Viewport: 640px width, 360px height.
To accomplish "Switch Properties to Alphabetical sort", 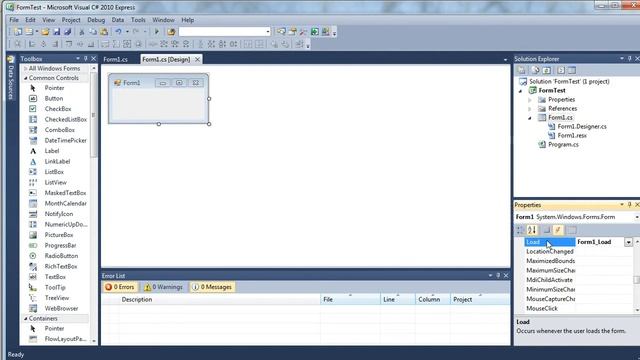I will point(532,230).
